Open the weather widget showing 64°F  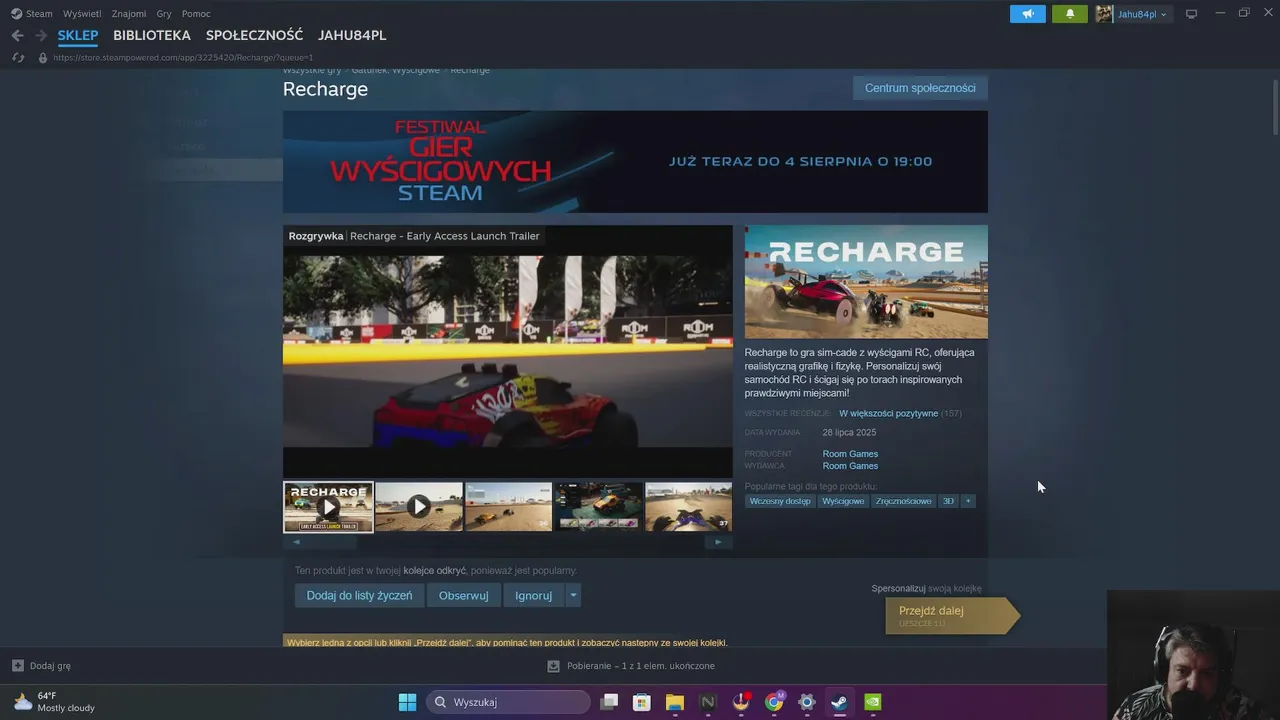[x=55, y=702]
